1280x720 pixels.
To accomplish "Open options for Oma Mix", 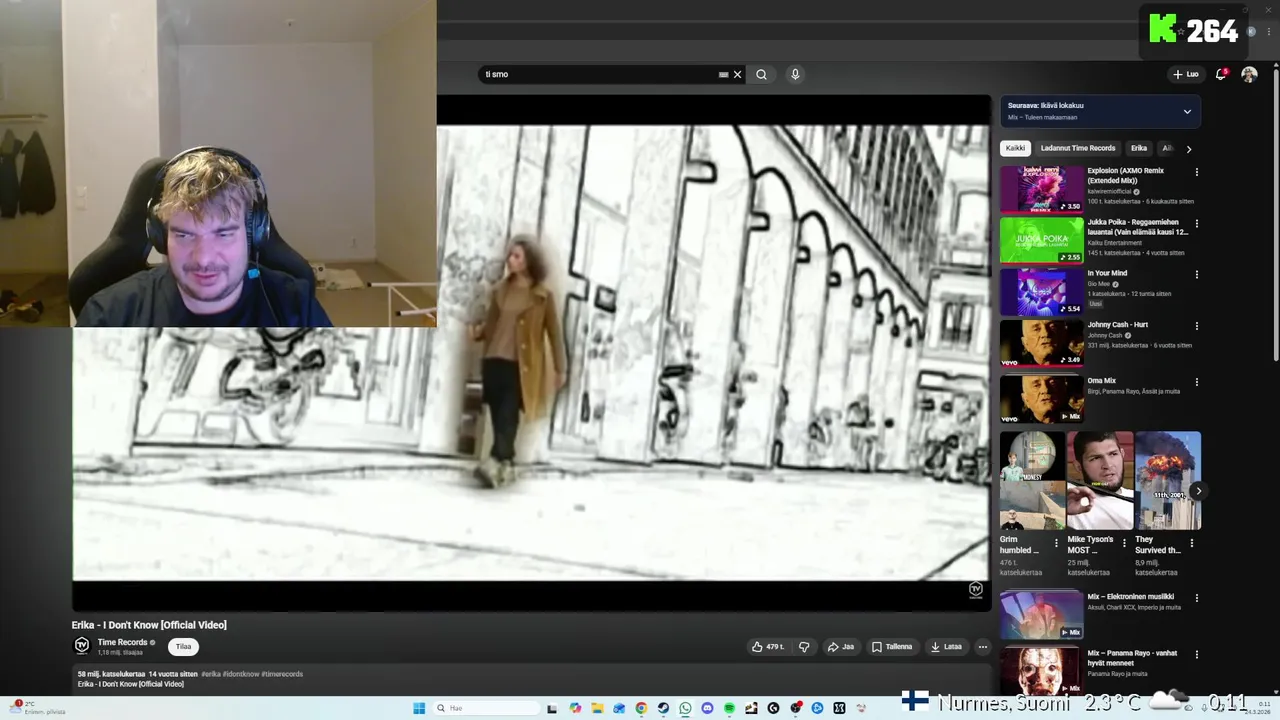I will [x=1197, y=382].
